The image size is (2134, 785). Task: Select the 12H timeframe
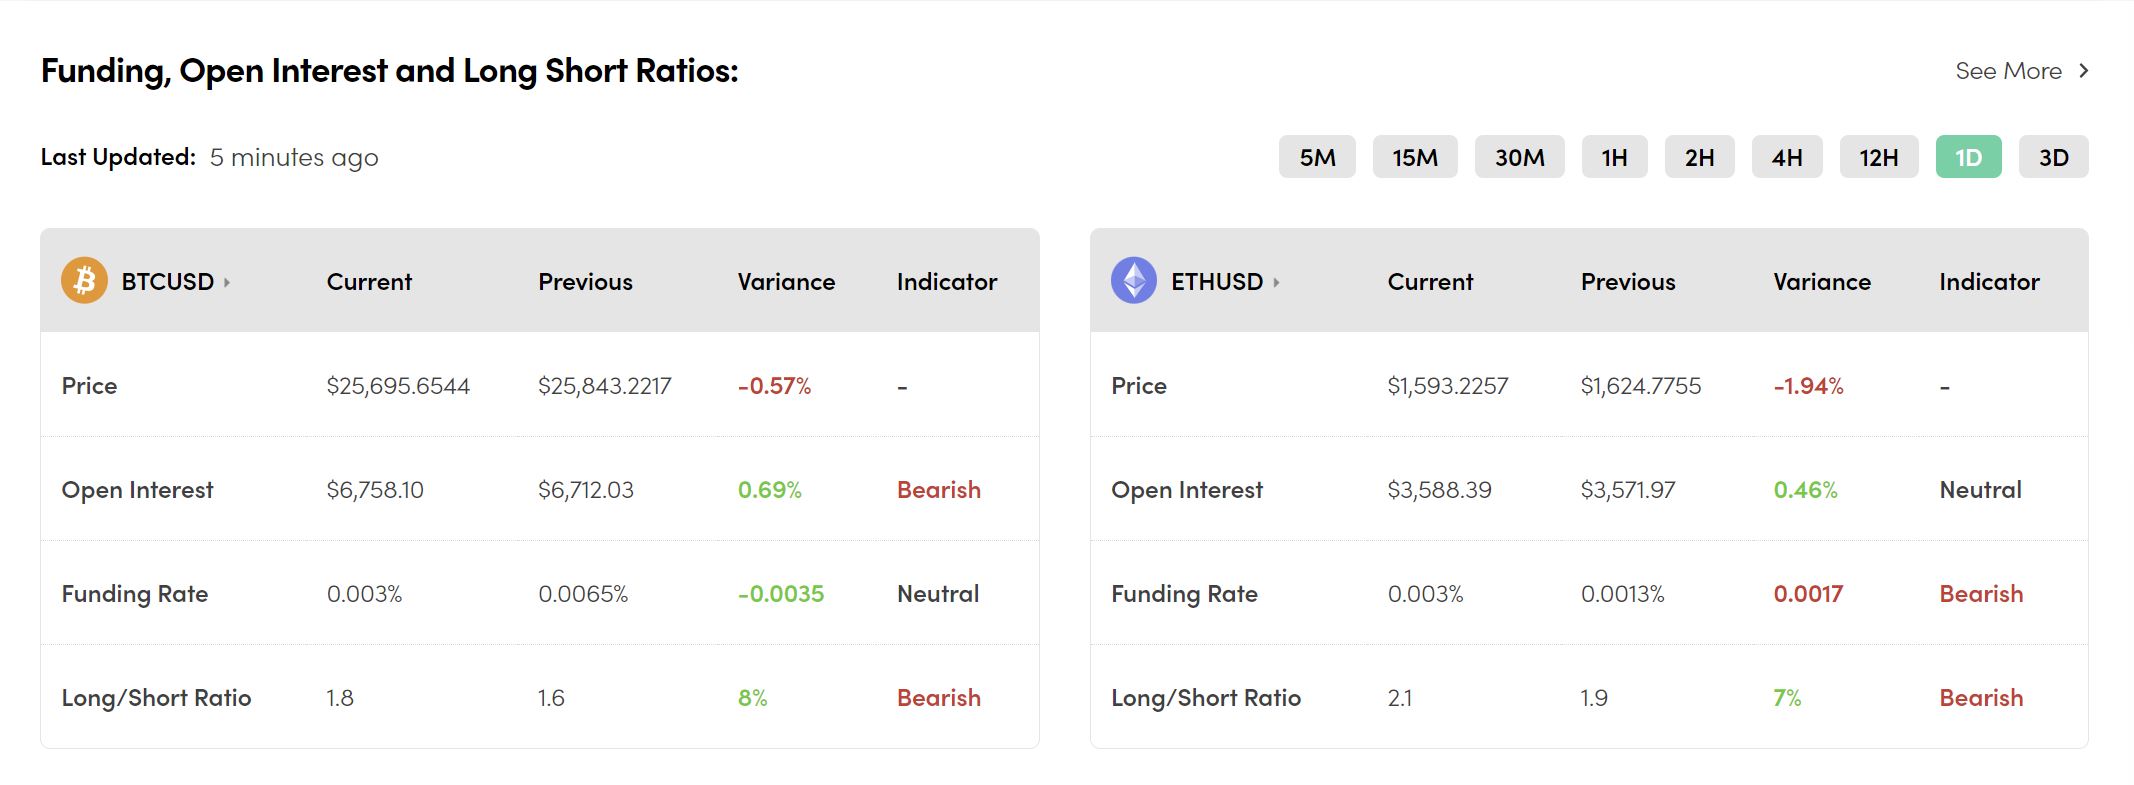(1878, 157)
